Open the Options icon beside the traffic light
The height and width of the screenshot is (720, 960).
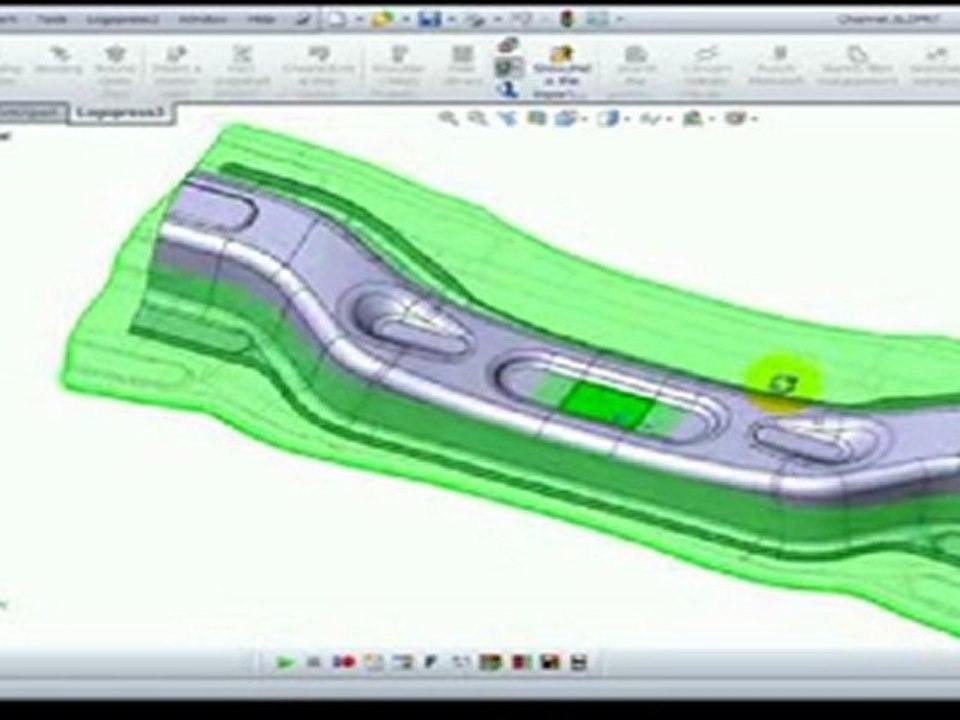coord(597,20)
